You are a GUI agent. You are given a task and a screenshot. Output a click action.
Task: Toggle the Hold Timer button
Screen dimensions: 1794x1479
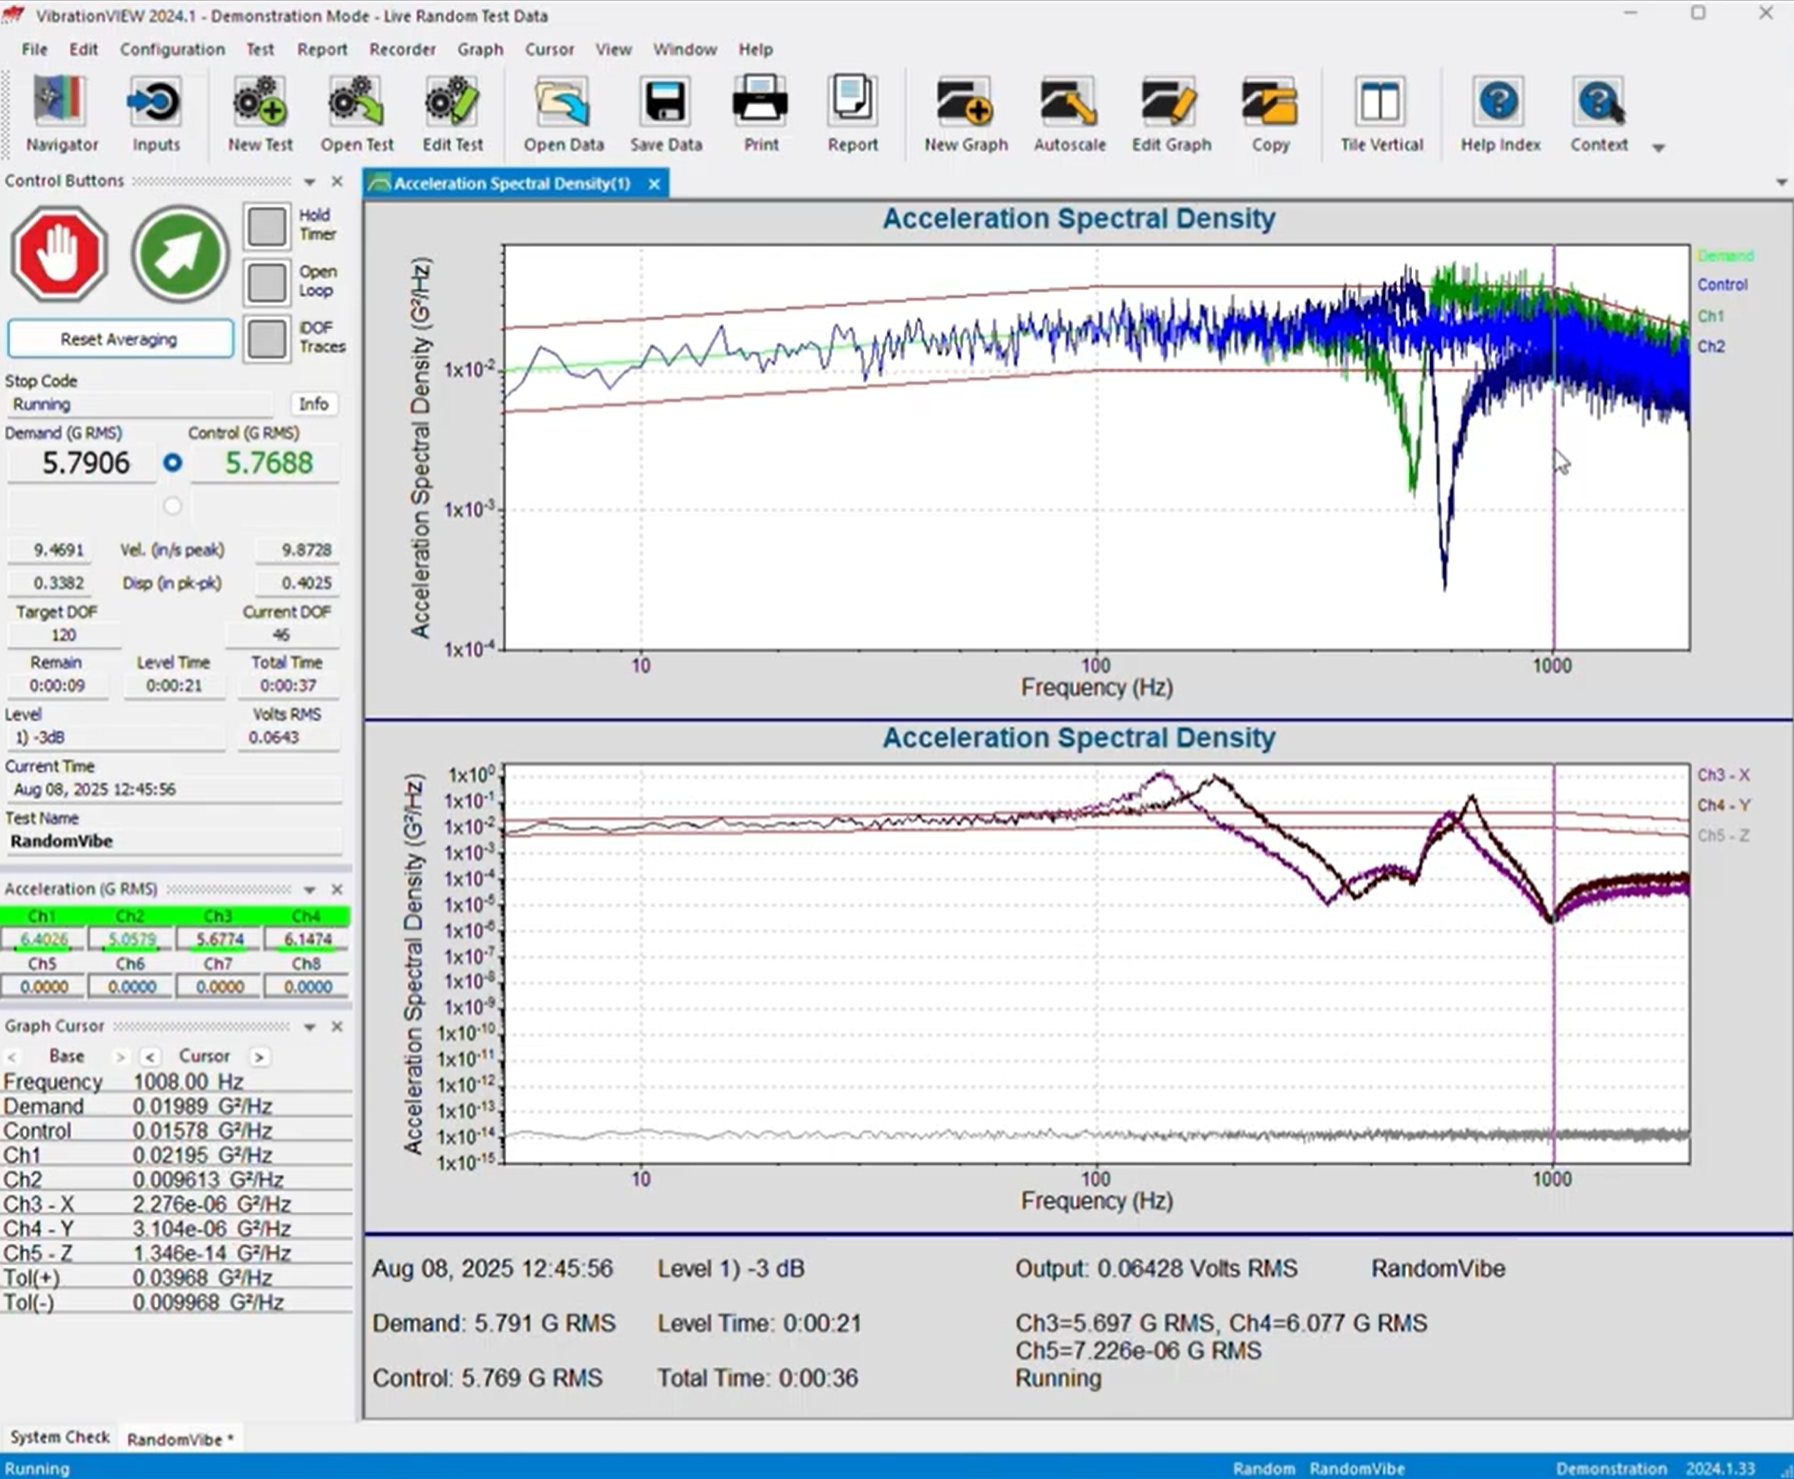tap(267, 226)
